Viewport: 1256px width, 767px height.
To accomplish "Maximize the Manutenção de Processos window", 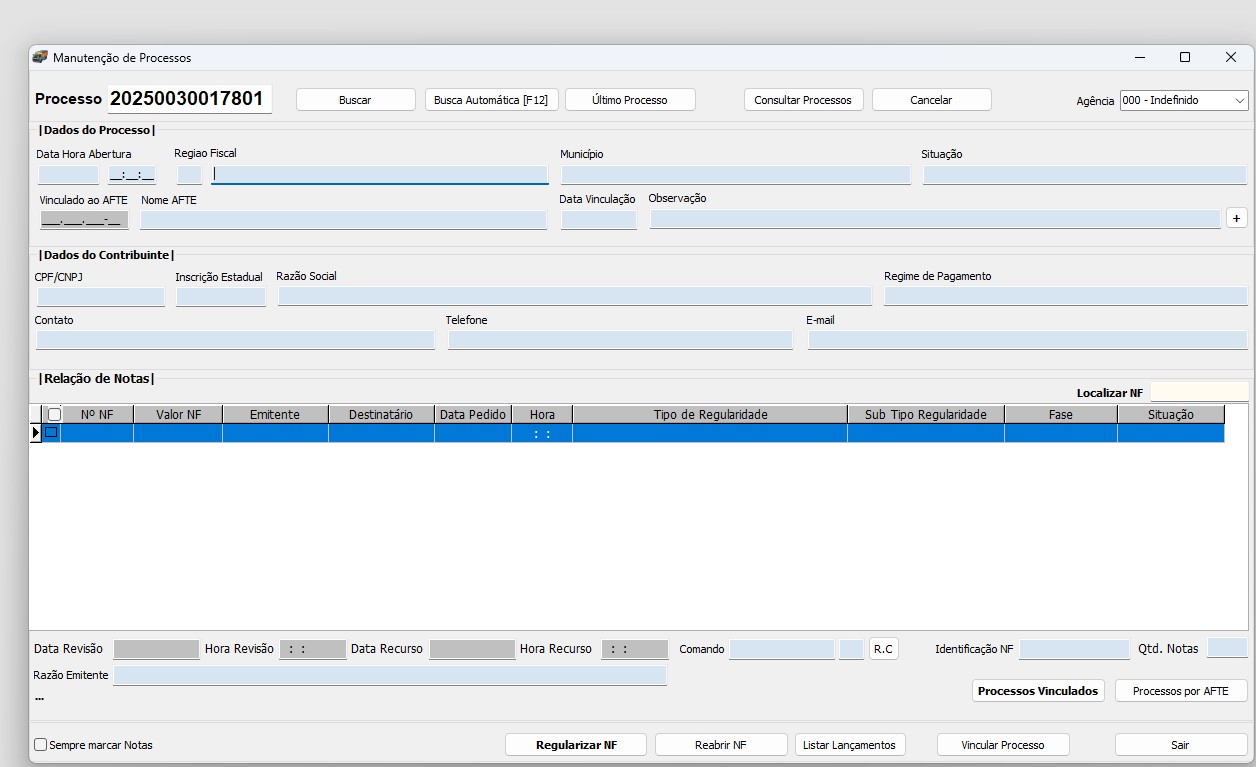I will (1185, 58).
